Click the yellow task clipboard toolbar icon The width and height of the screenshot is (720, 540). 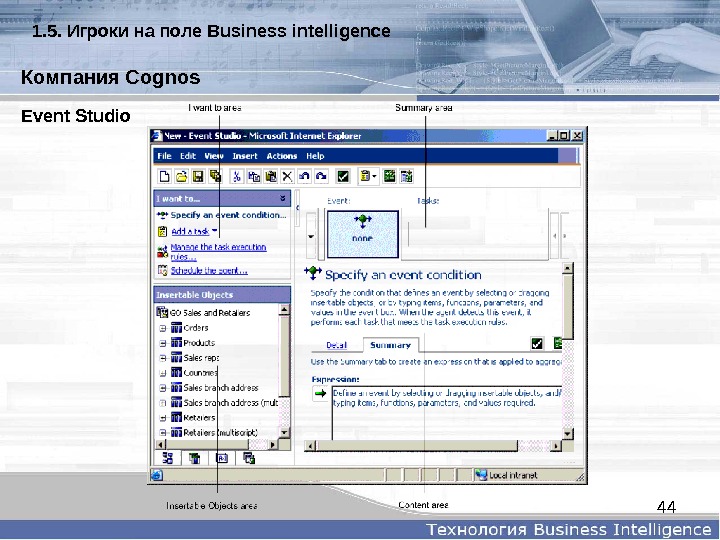tap(366, 176)
